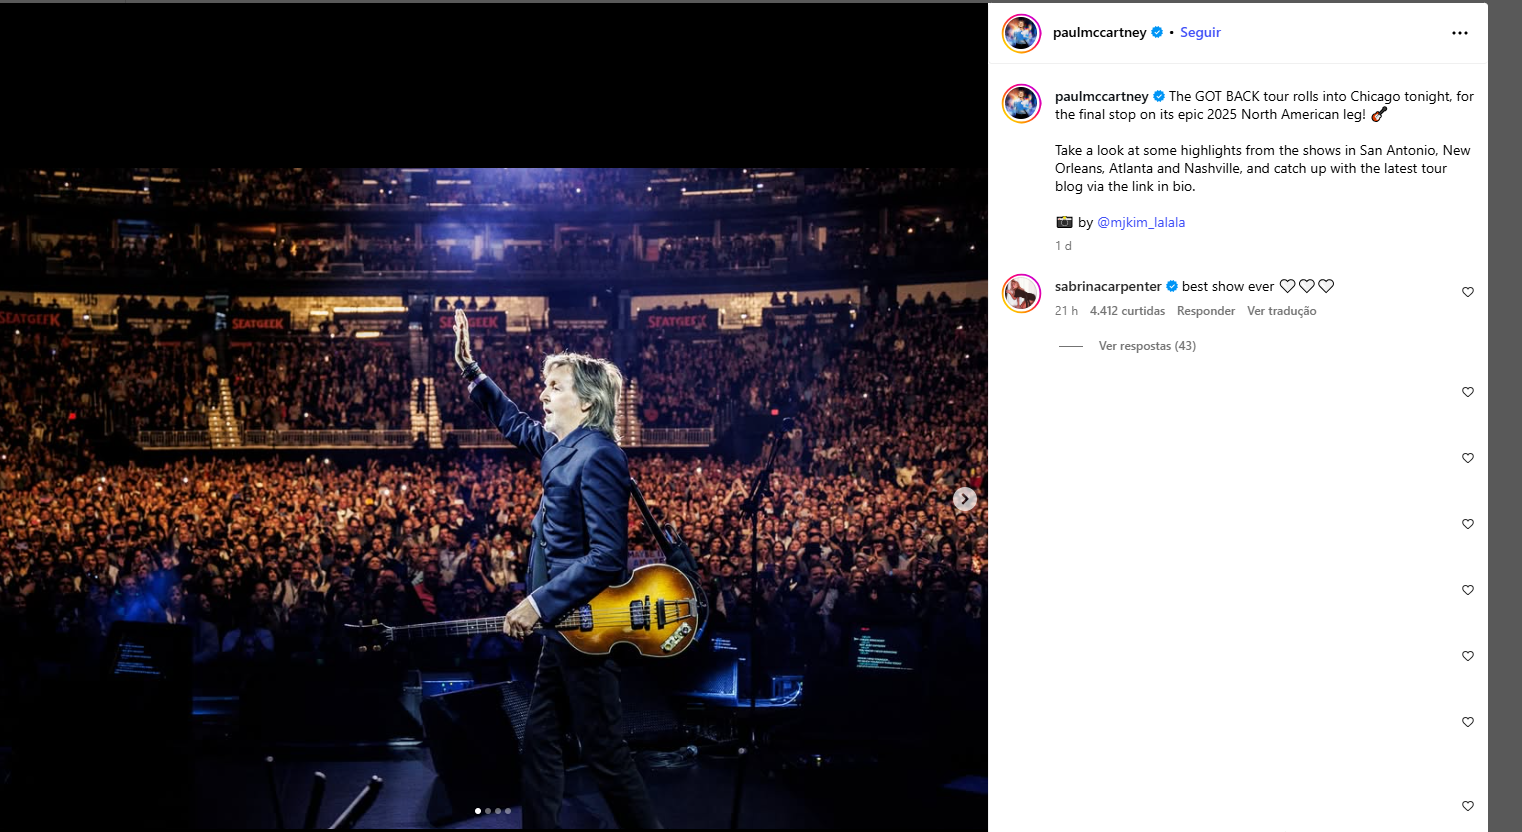1522x832 pixels.
Task: Show translation with Ver tradução
Action: pyautogui.click(x=1281, y=311)
